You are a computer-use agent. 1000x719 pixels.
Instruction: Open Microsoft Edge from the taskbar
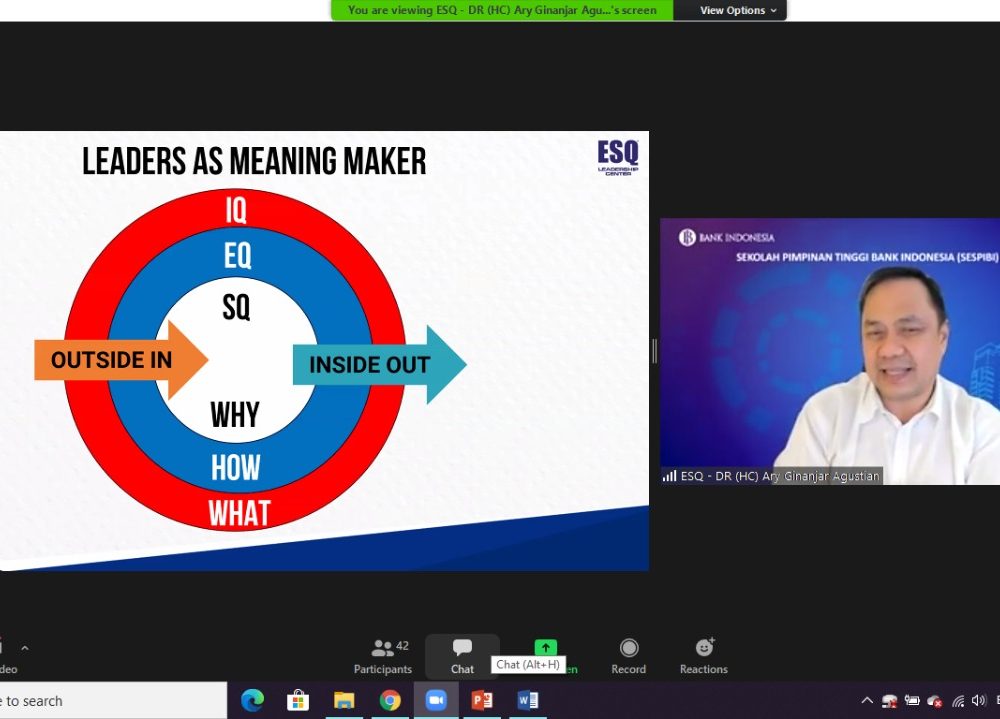(252, 701)
